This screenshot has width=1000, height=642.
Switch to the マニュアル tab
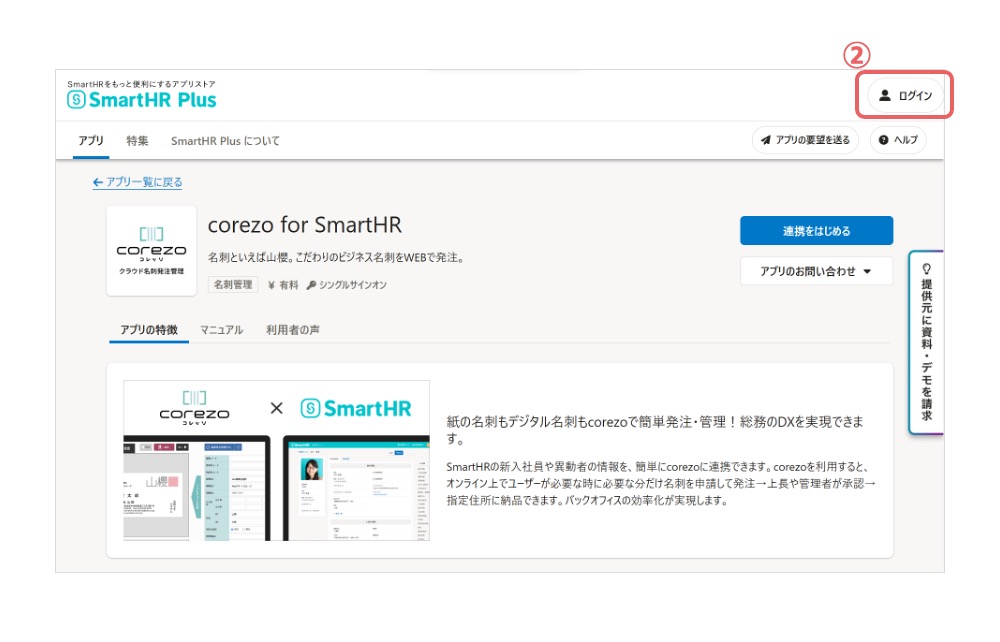pos(221,330)
